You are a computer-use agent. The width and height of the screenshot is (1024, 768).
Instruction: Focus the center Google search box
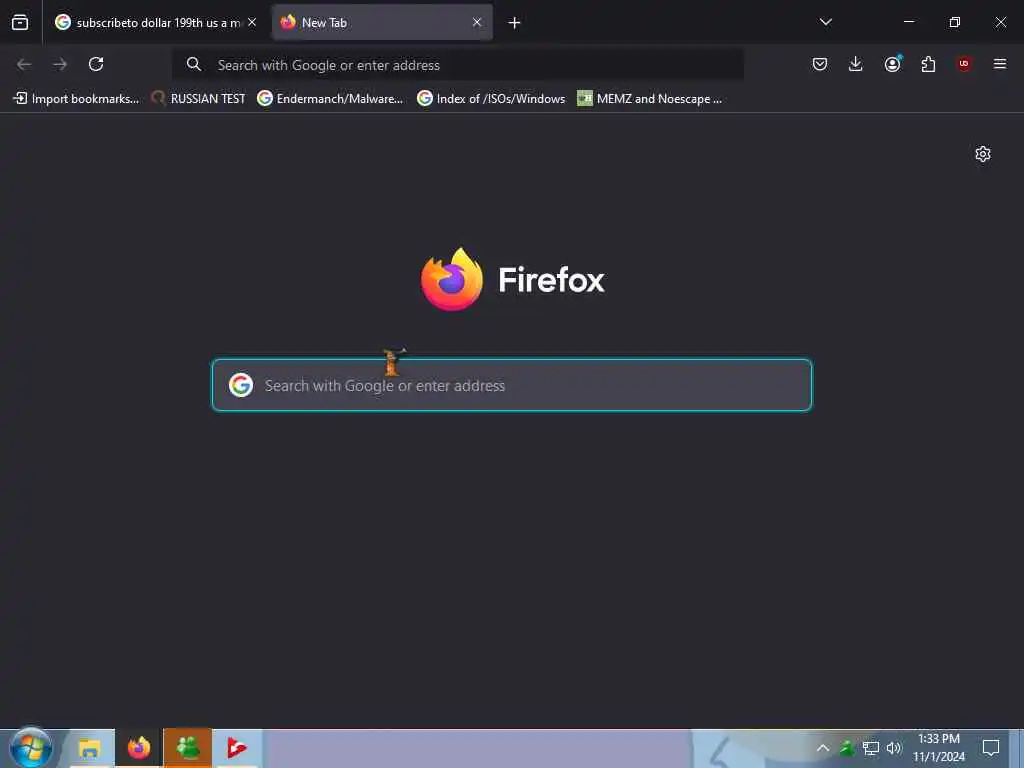[512, 385]
